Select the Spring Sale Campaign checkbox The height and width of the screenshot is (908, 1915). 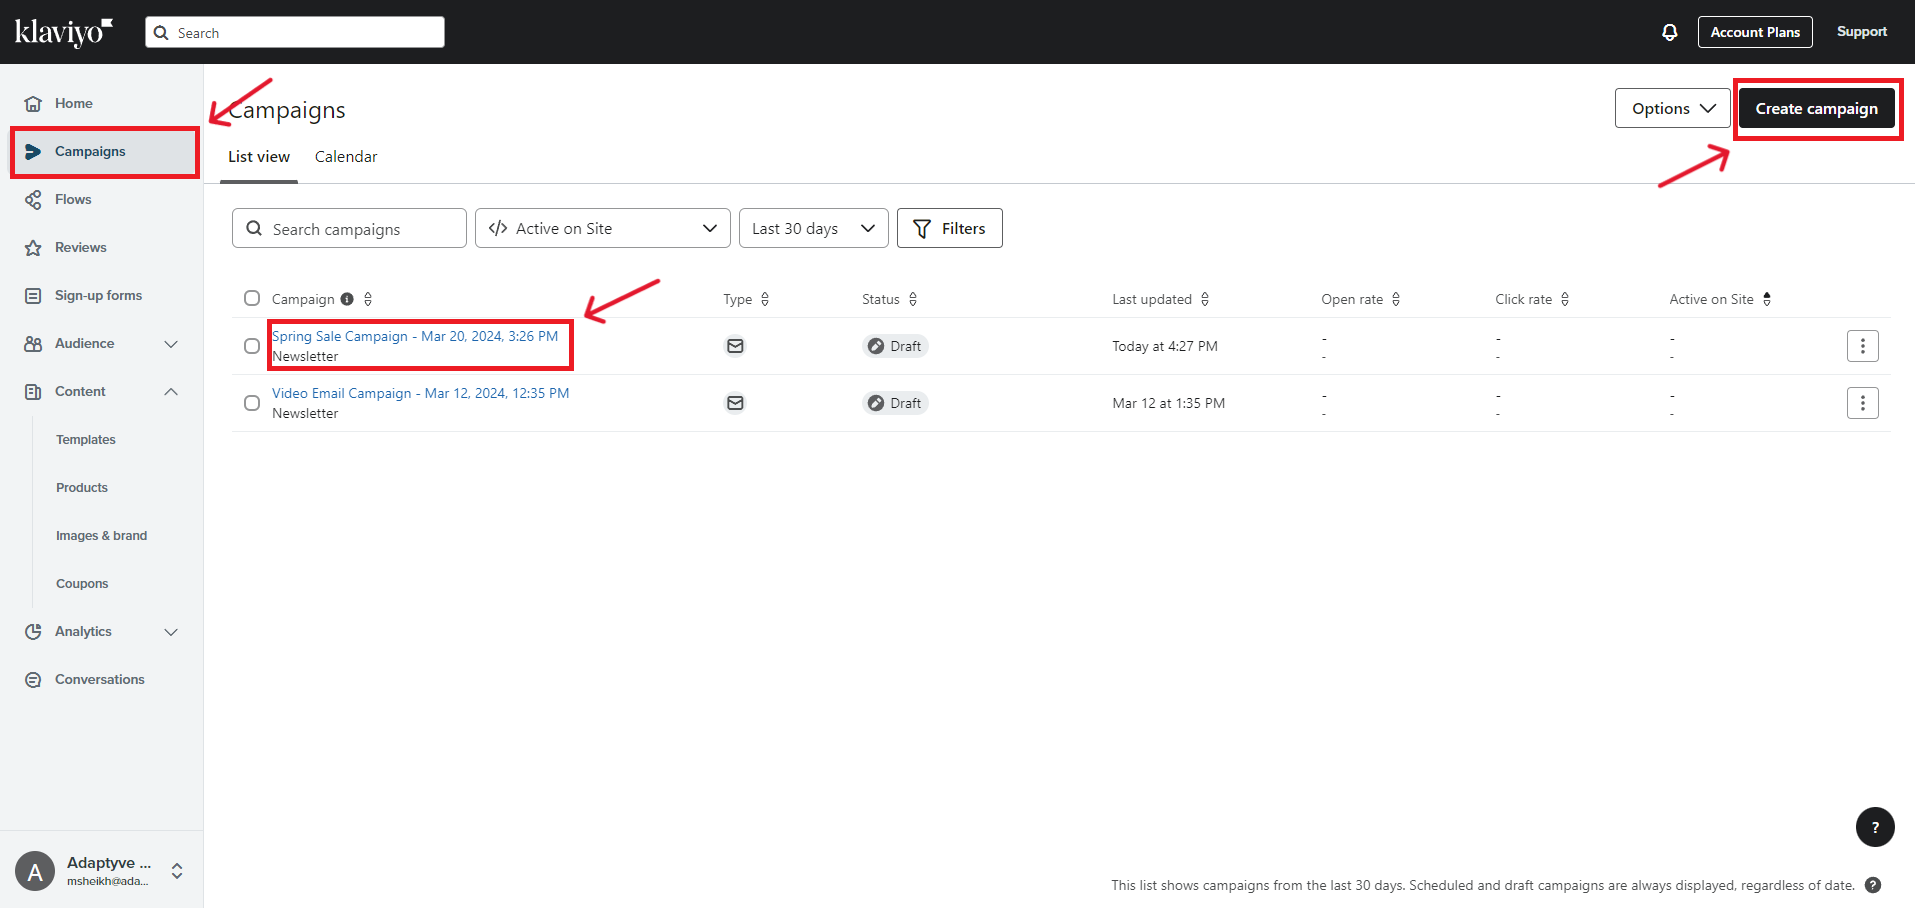[x=252, y=346]
